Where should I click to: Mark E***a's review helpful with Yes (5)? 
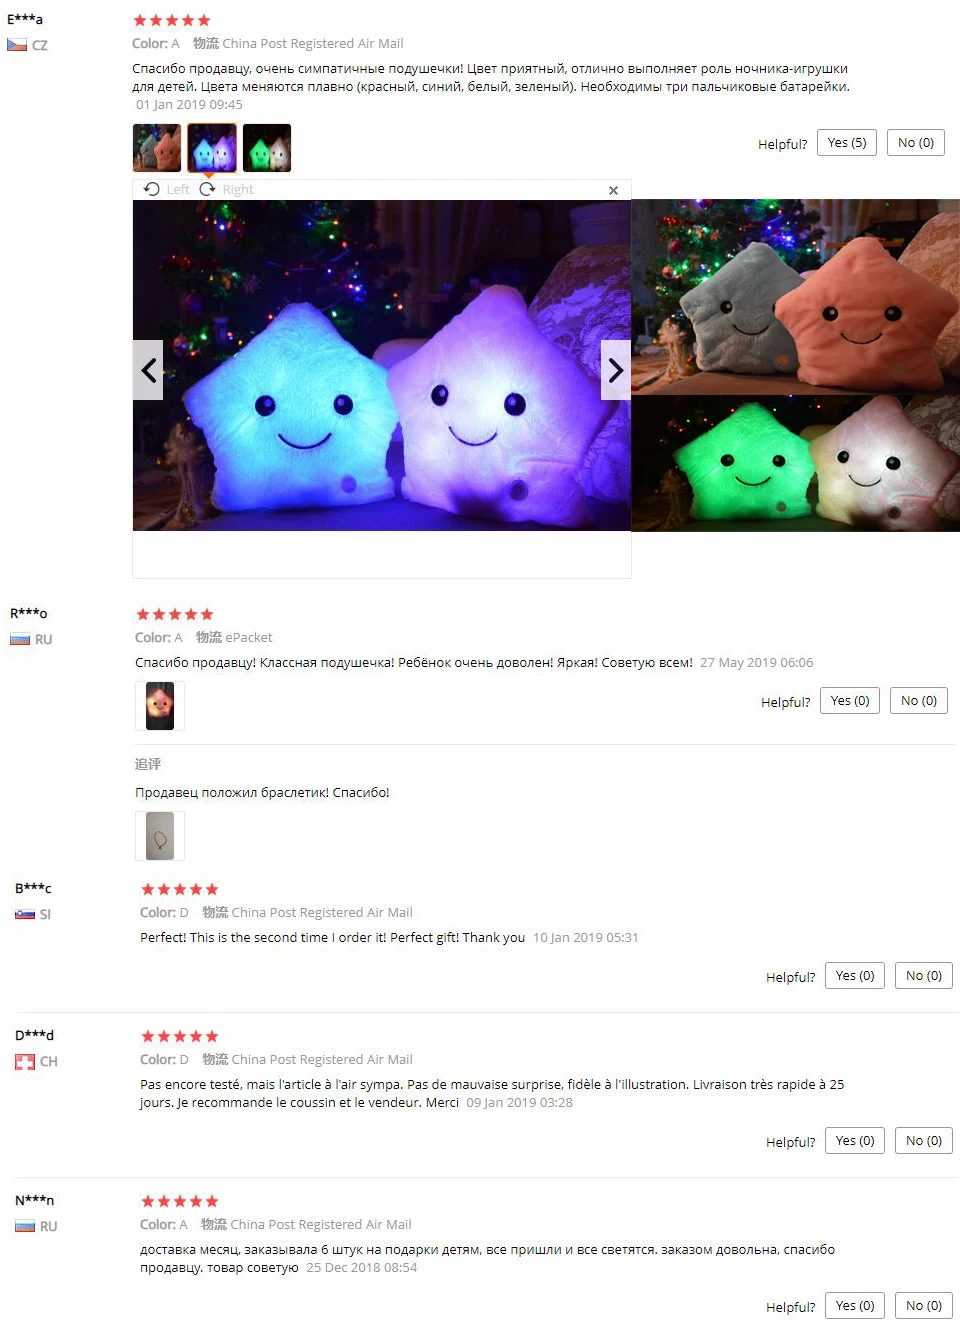(847, 143)
